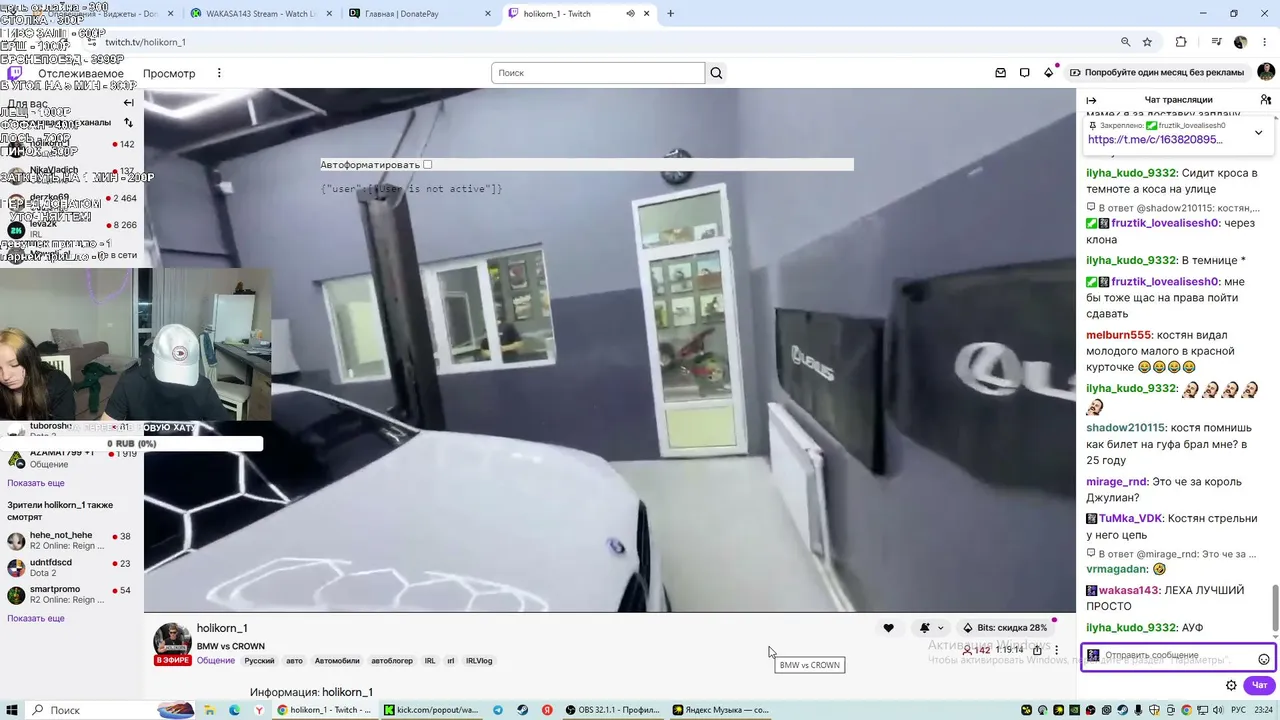The image size is (1280, 720).
Task: Open the Общение category link
Action: [216, 661]
